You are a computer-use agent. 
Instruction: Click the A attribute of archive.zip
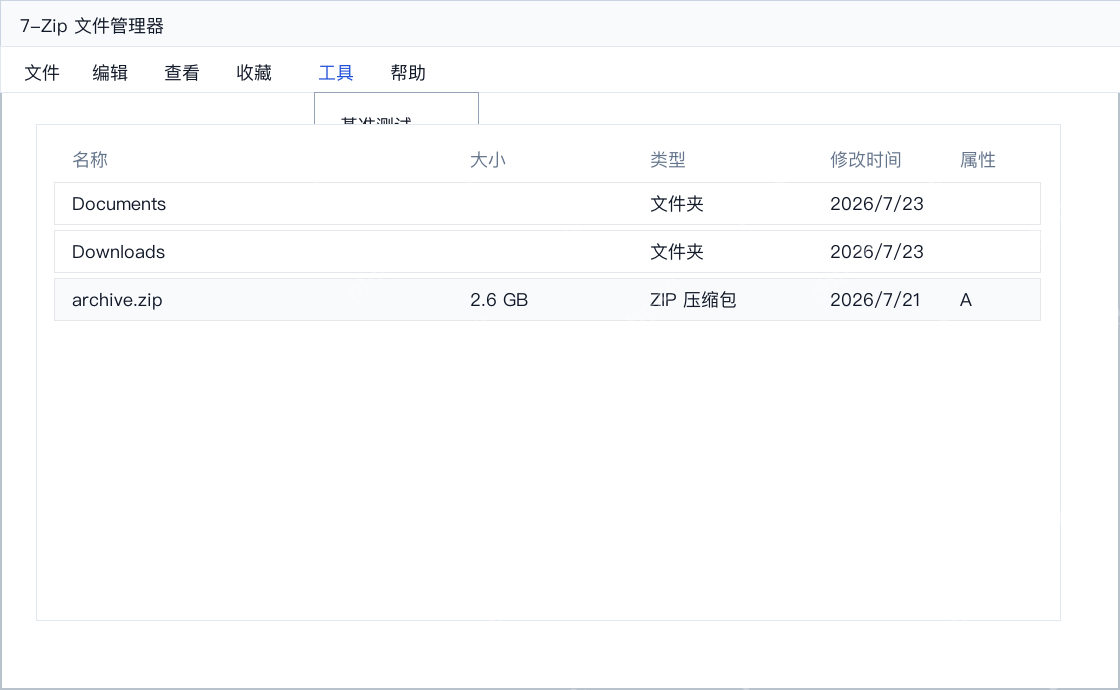point(966,300)
